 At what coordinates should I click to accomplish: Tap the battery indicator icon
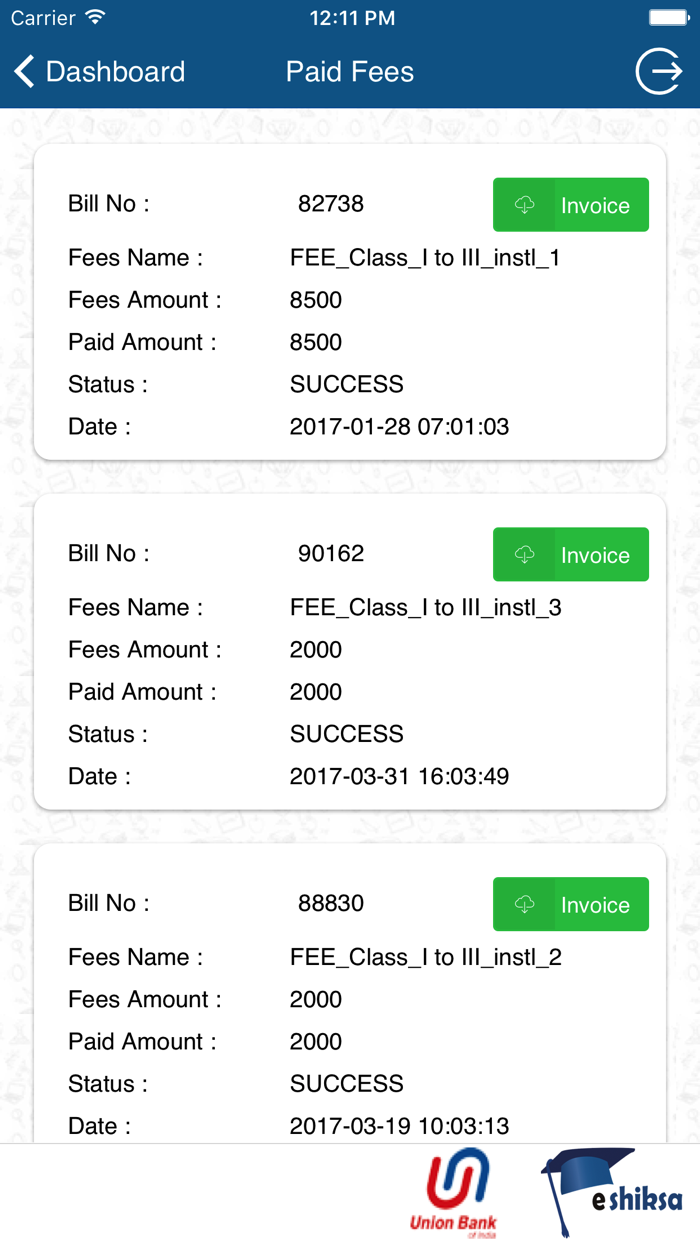669,18
